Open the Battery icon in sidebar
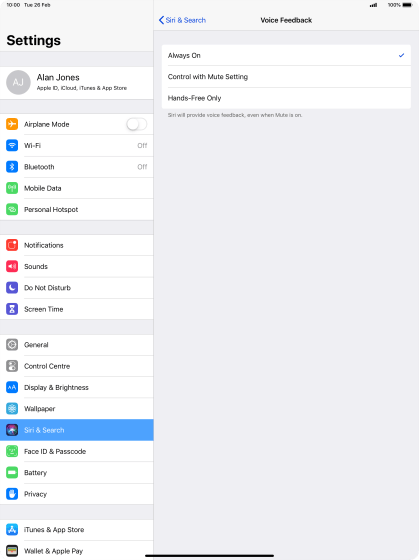The width and height of the screenshot is (419, 560). click(x=12, y=472)
